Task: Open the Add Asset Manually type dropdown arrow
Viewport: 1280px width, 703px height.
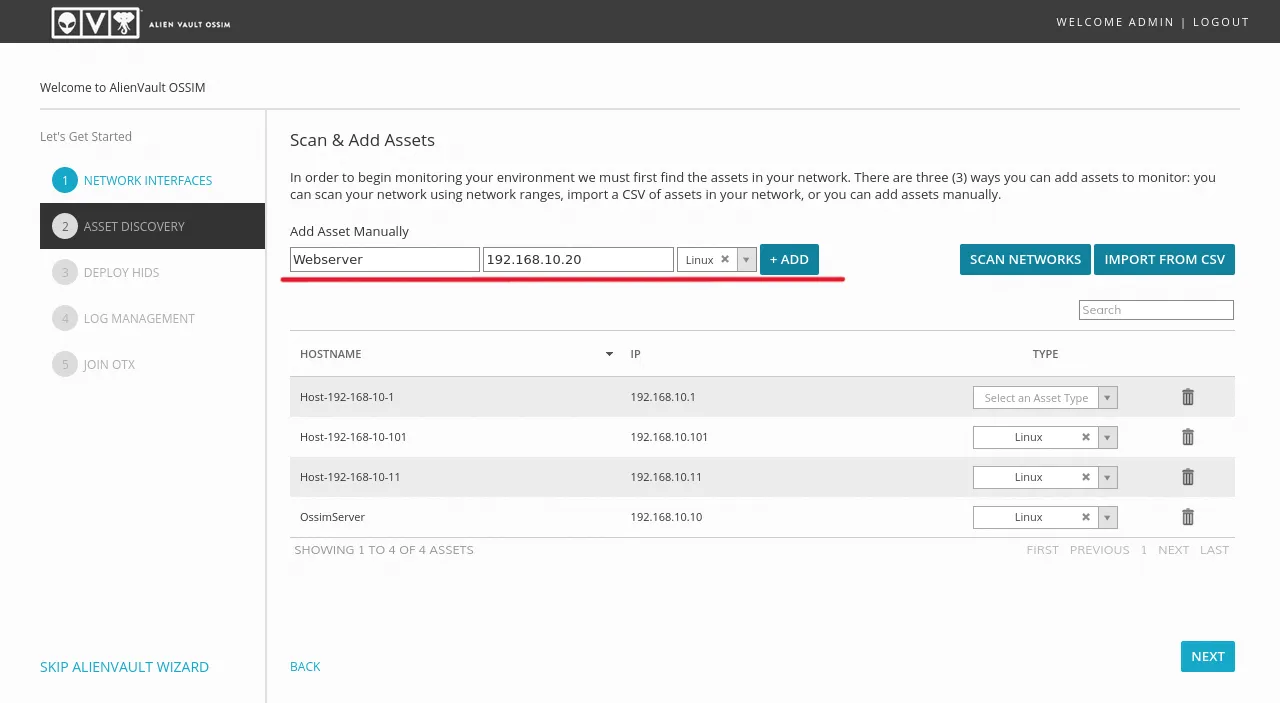Action: 746,260
